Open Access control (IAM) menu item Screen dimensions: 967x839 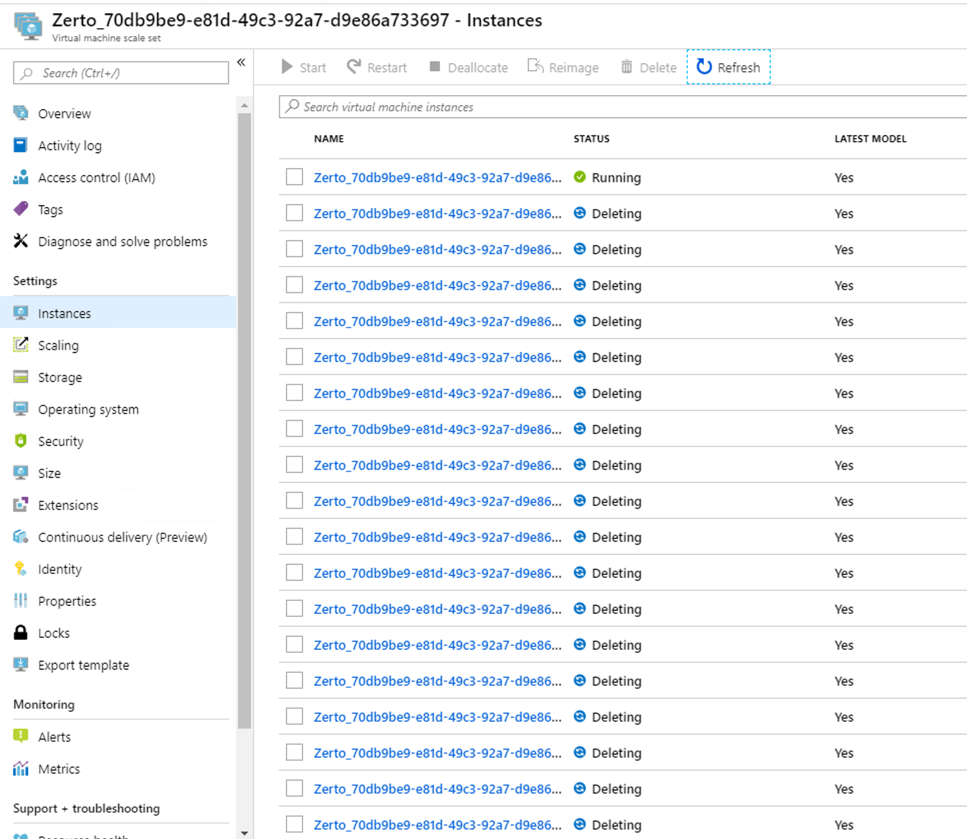point(96,178)
